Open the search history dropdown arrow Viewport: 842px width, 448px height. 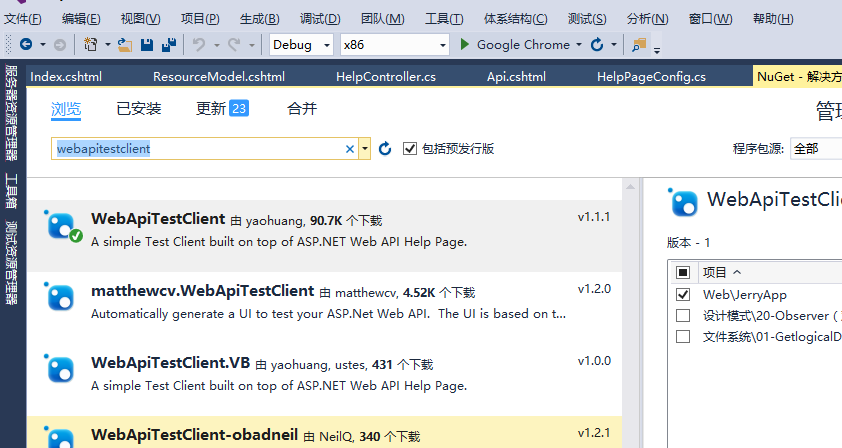coord(365,149)
